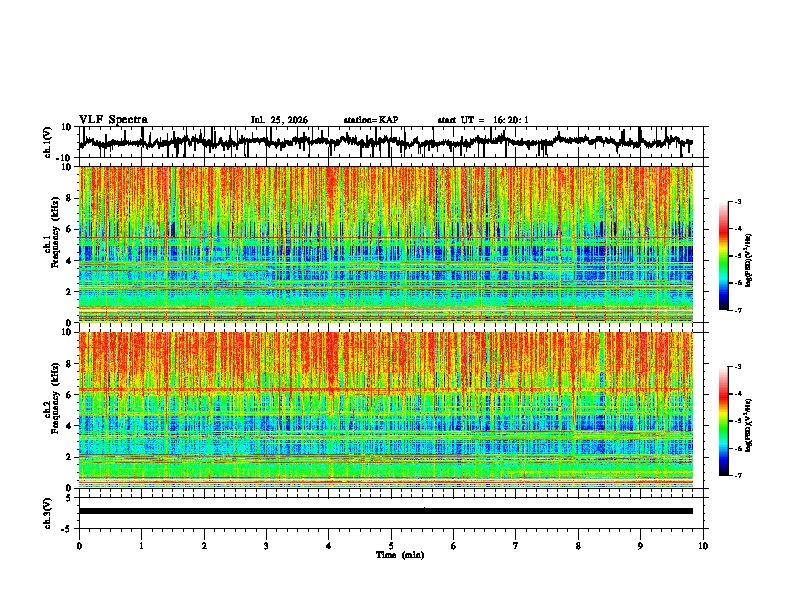Image resolution: width=792 pixels, height=612 pixels.
Task: Click the VLF Spectra title text
Action: [113, 120]
